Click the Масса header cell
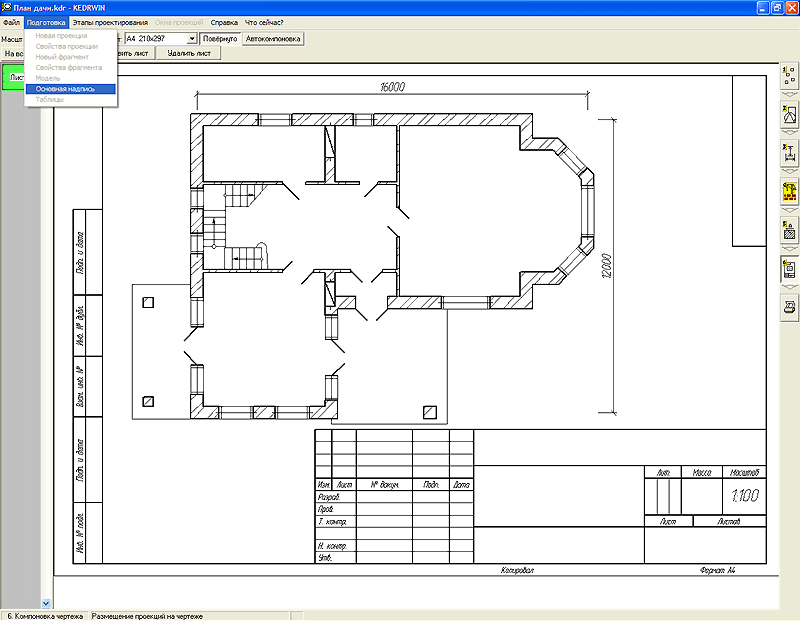 [702, 473]
